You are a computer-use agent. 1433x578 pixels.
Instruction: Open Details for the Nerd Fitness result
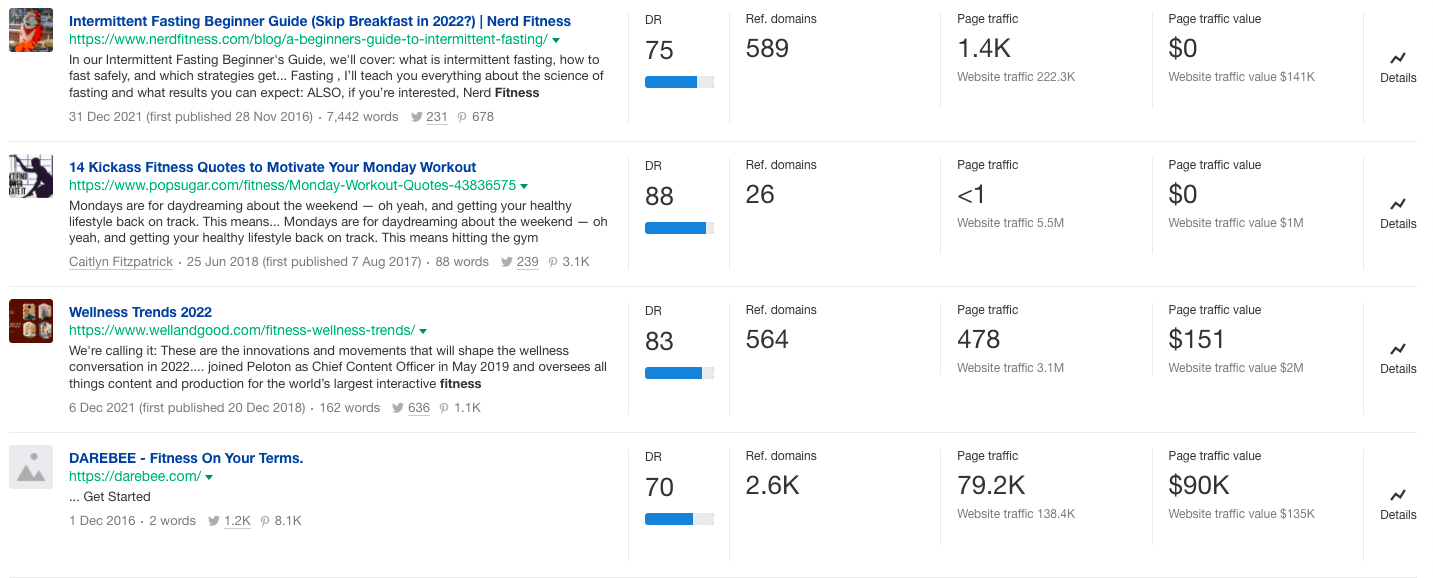1397,67
